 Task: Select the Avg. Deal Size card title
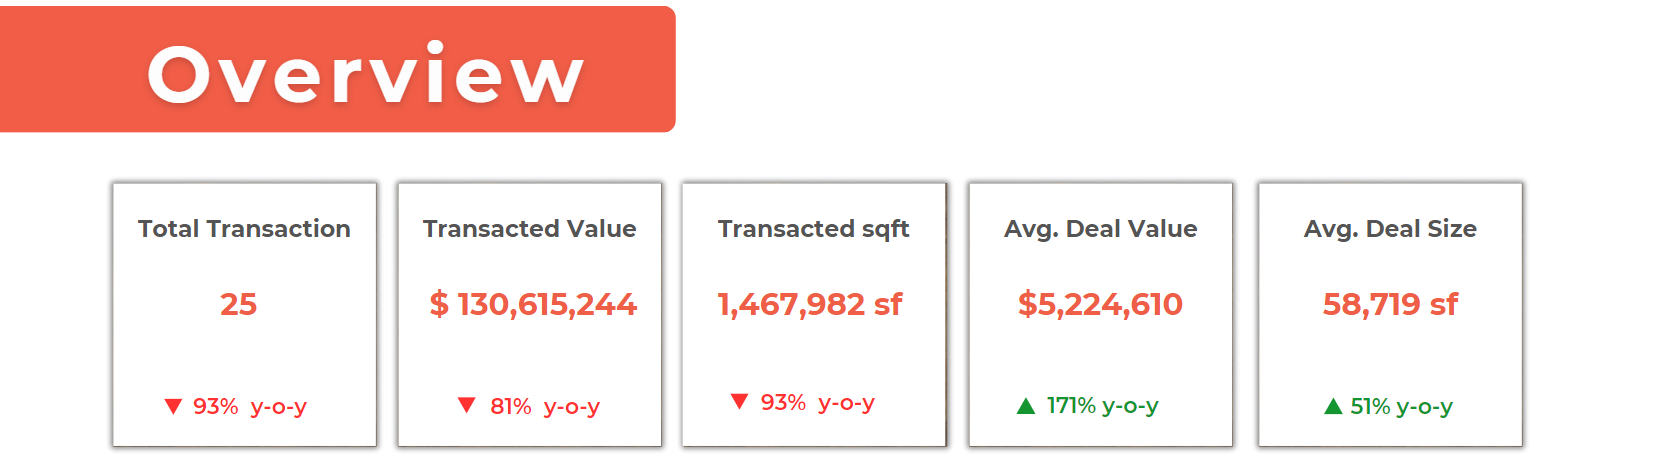pyautogui.click(x=1390, y=229)
